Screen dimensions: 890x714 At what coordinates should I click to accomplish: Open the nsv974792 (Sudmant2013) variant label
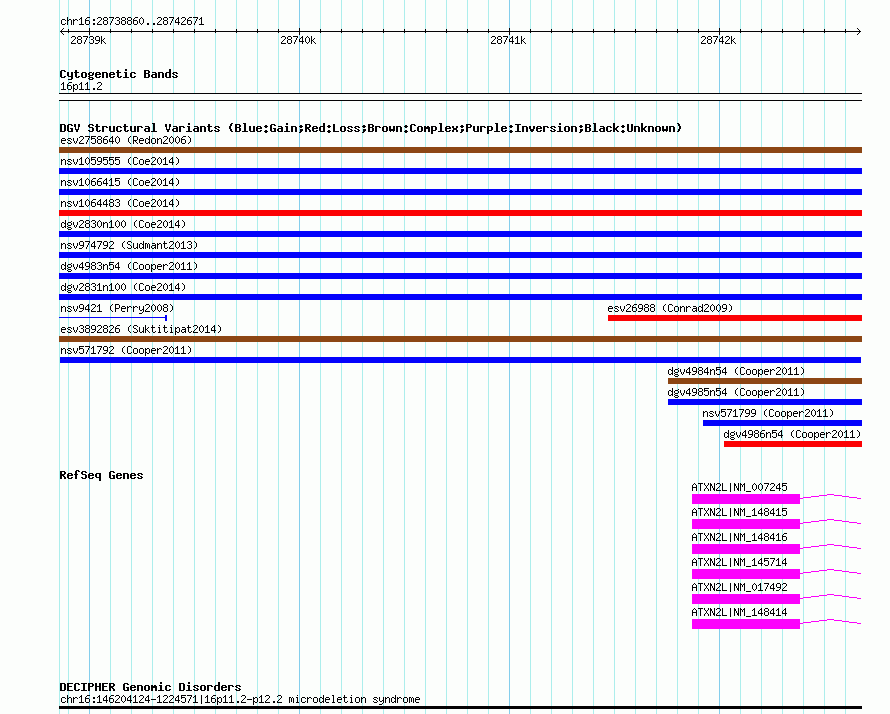pyautogui.click(x=129, y=245)
